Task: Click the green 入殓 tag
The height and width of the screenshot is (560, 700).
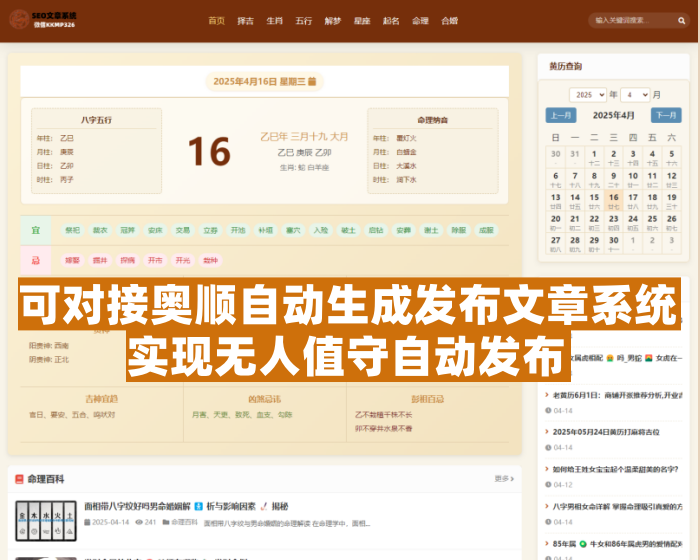Action: pos(321,230)
